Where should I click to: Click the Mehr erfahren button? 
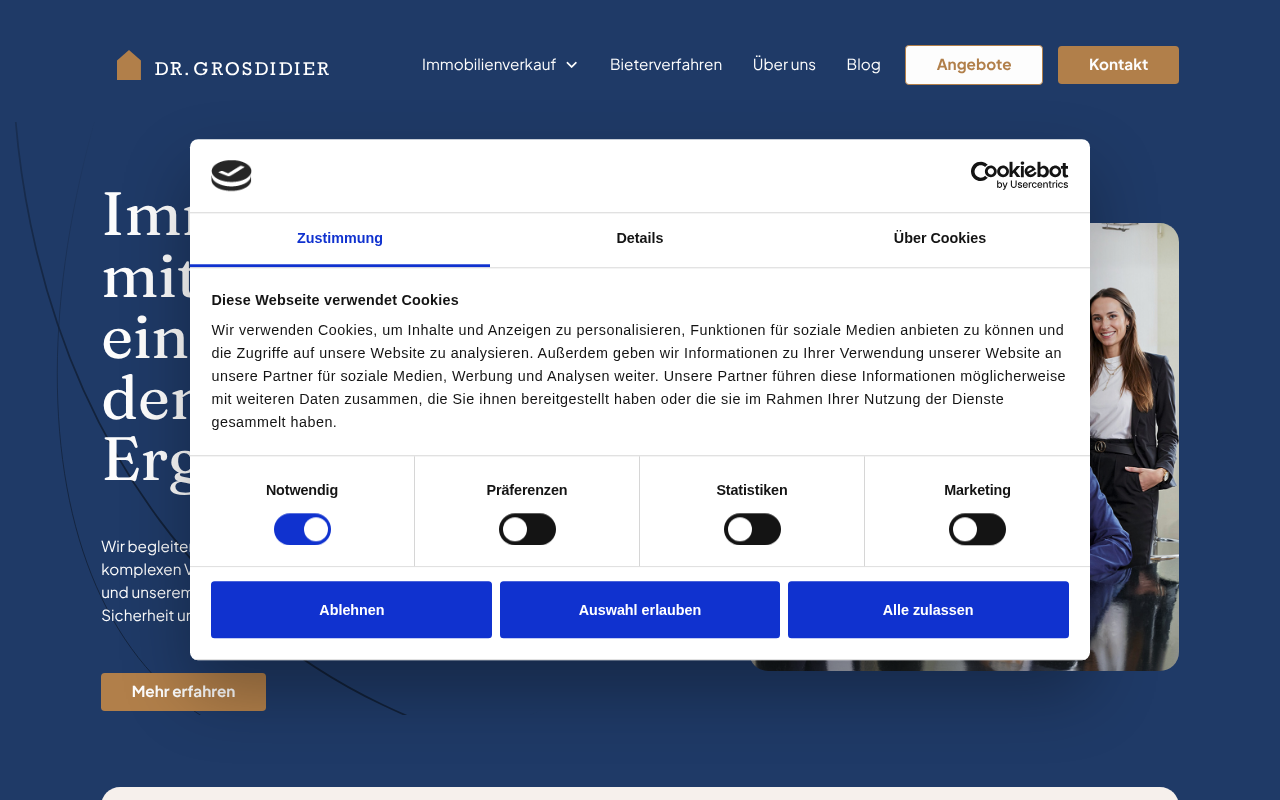coord(183,692)
